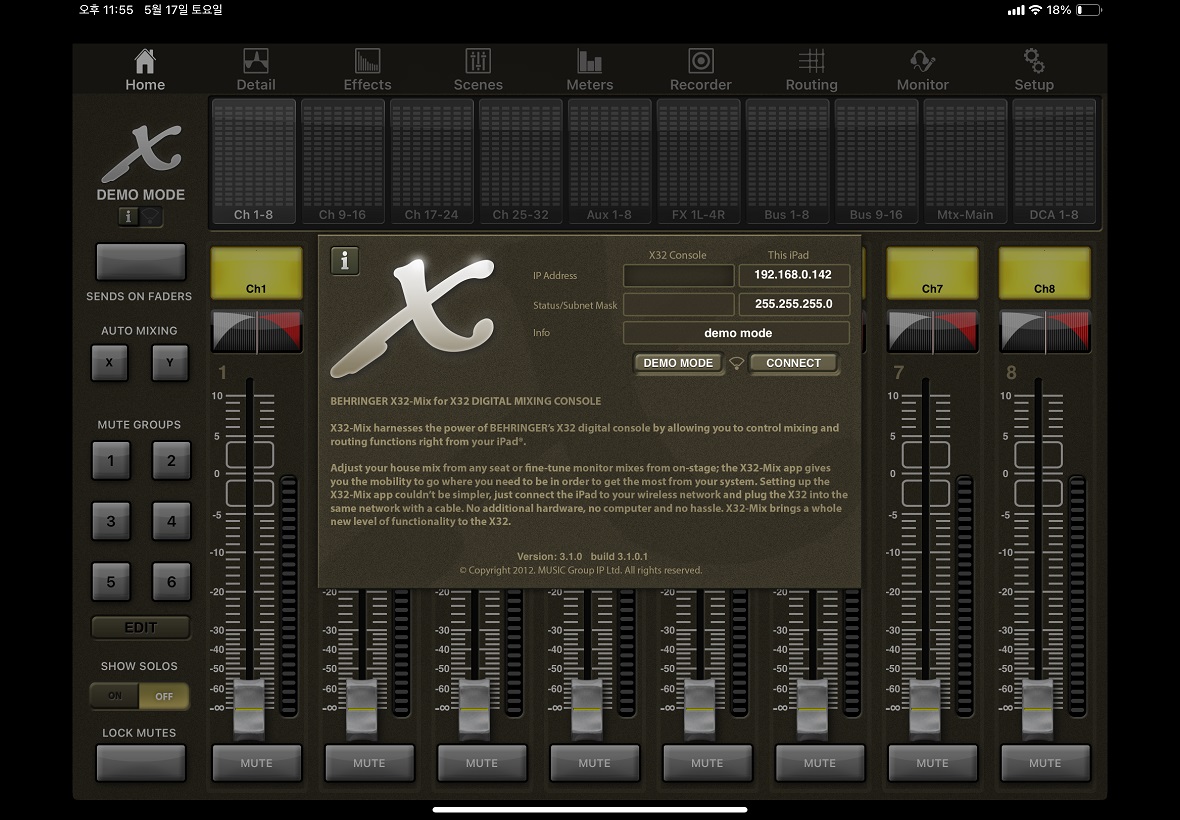Screen dimensions: 1180x820
Task: Select the Ch 1-8 meter bank
Action: (254, 162)
